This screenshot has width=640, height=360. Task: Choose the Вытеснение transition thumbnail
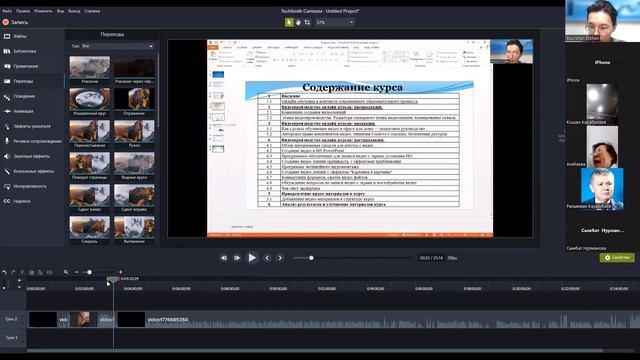click(134, 227)
